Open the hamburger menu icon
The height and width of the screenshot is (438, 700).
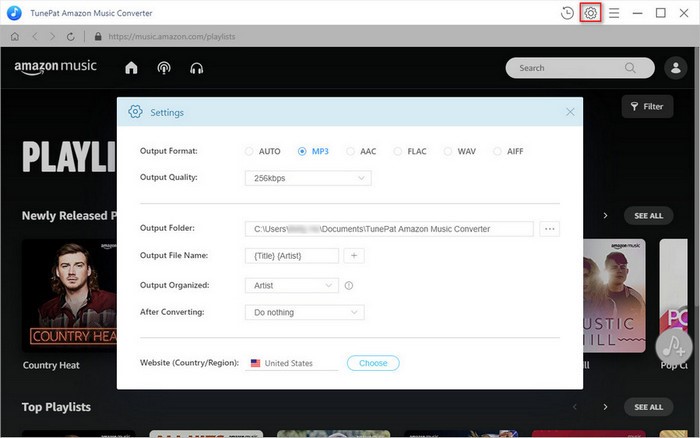tap(614, 13)
